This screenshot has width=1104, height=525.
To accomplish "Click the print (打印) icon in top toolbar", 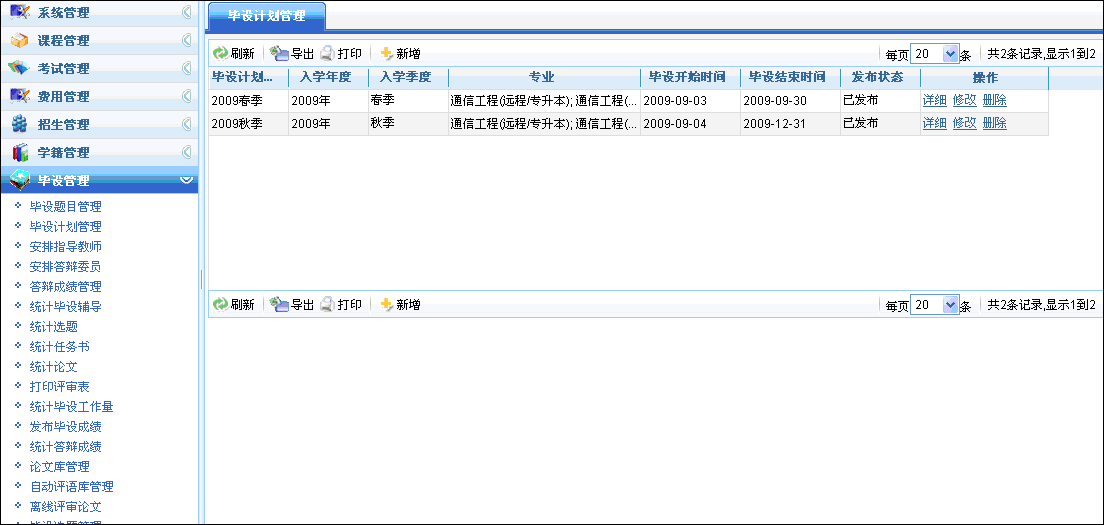I will point(327,54).
